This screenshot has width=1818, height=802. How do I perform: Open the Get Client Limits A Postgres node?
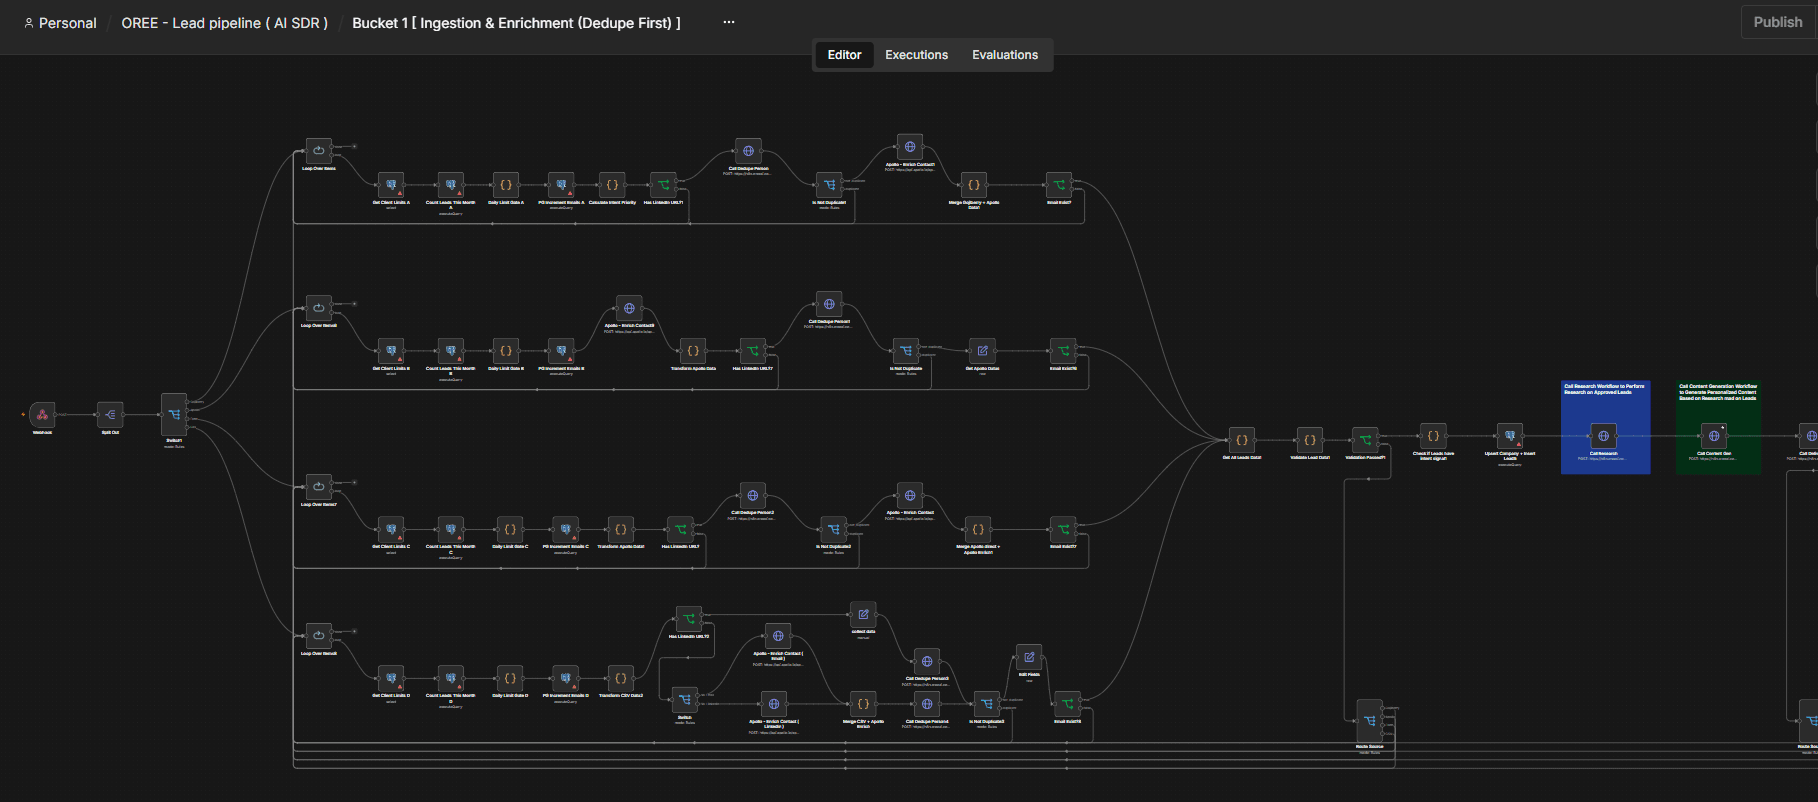(x=391, y=185)
